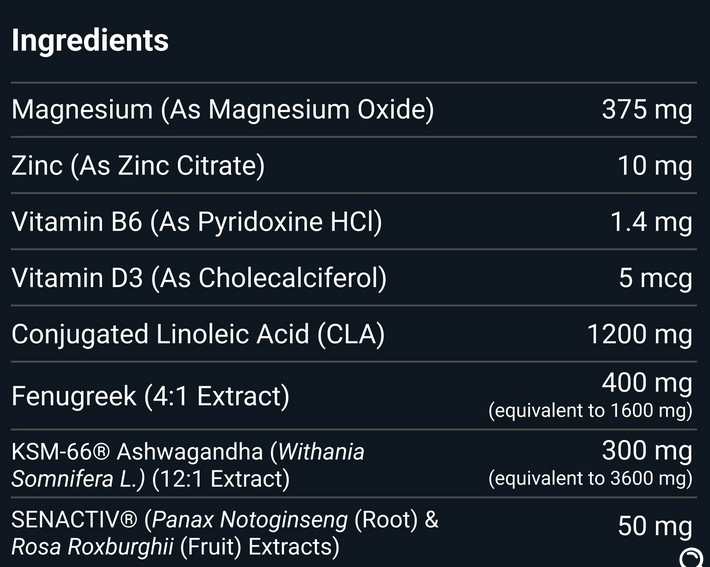The image size is (710, 567).
Task: Click the 300 mg ashwagandha amount
Action: [x=647, y=451]
